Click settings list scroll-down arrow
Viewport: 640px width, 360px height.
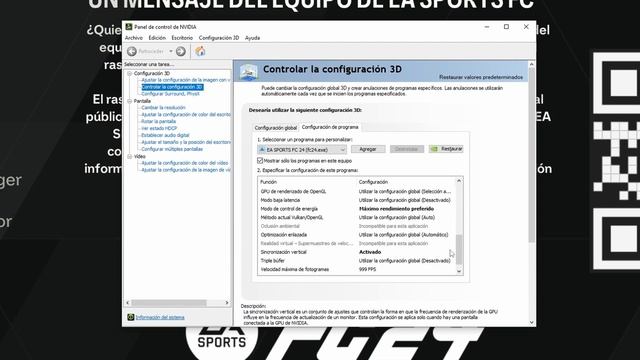(459, 271)
